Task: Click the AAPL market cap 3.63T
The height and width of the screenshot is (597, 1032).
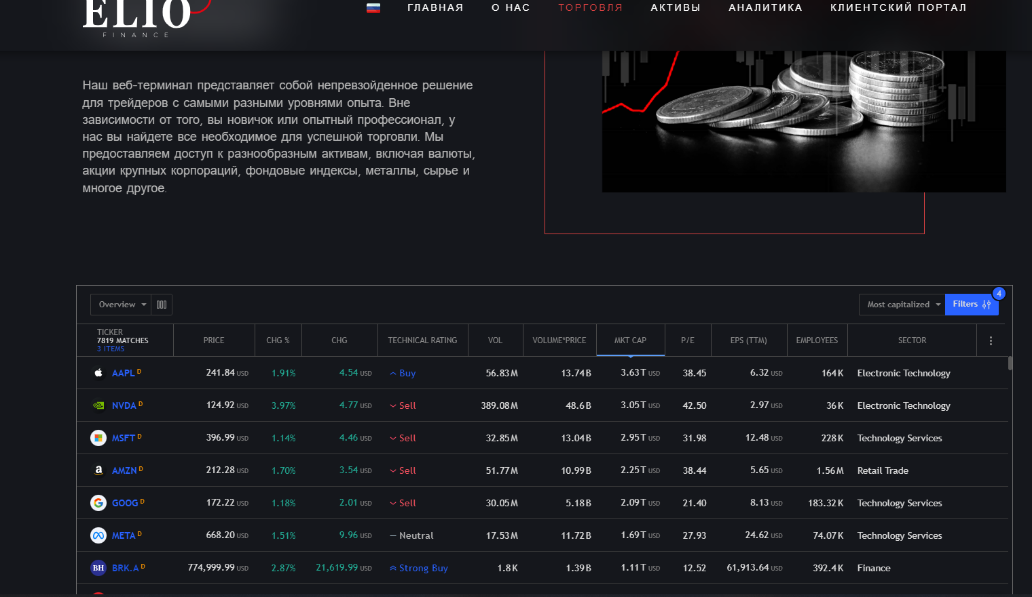Action: click(632, 373)
